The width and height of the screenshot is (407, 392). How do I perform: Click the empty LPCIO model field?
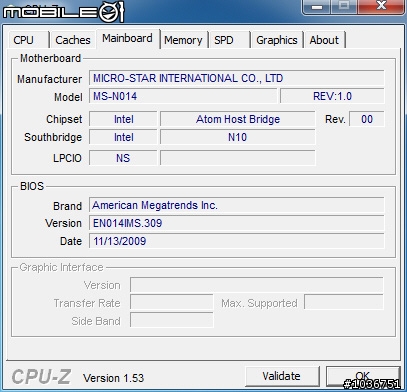click(x=237, y=158)
